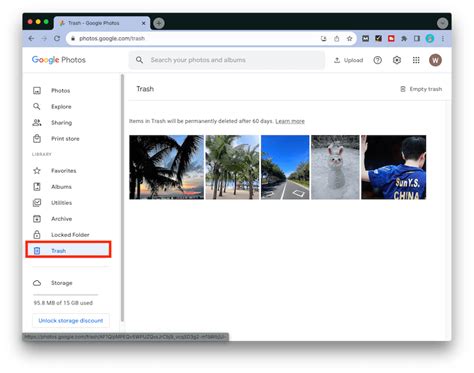Click Unlock storage discount button

pos(71,321)
